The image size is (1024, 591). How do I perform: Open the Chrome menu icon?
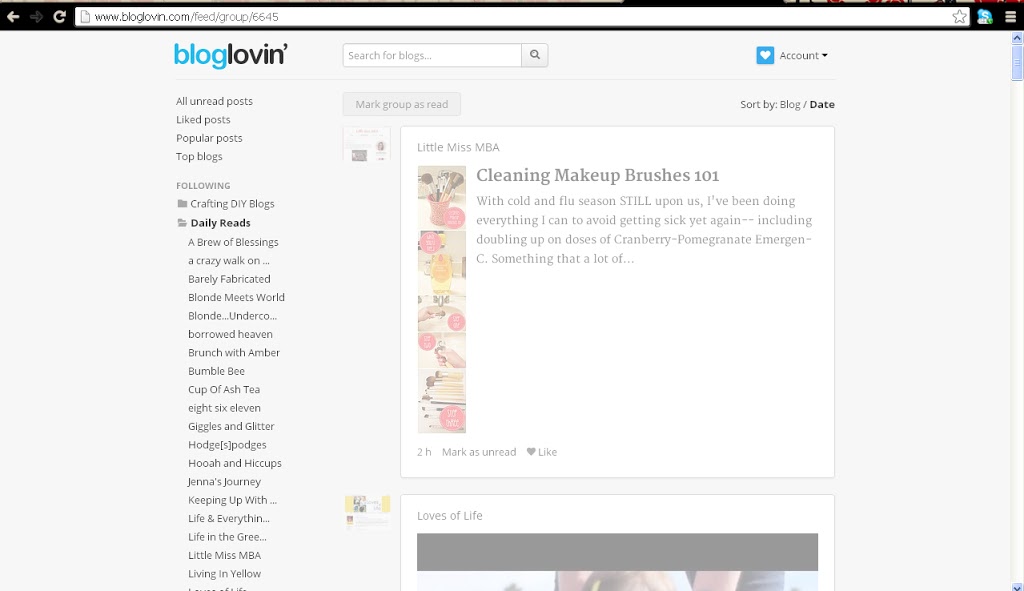[1010, 17]
